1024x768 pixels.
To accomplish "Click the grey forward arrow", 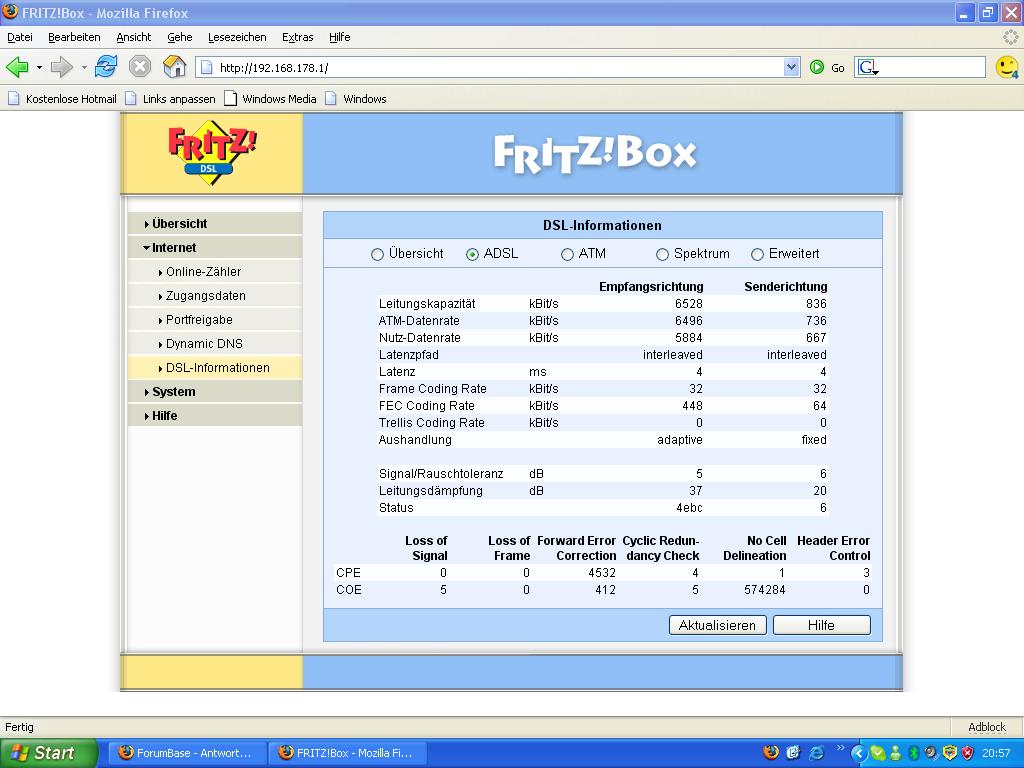I will pyautogui.click(x=62, y=67).
